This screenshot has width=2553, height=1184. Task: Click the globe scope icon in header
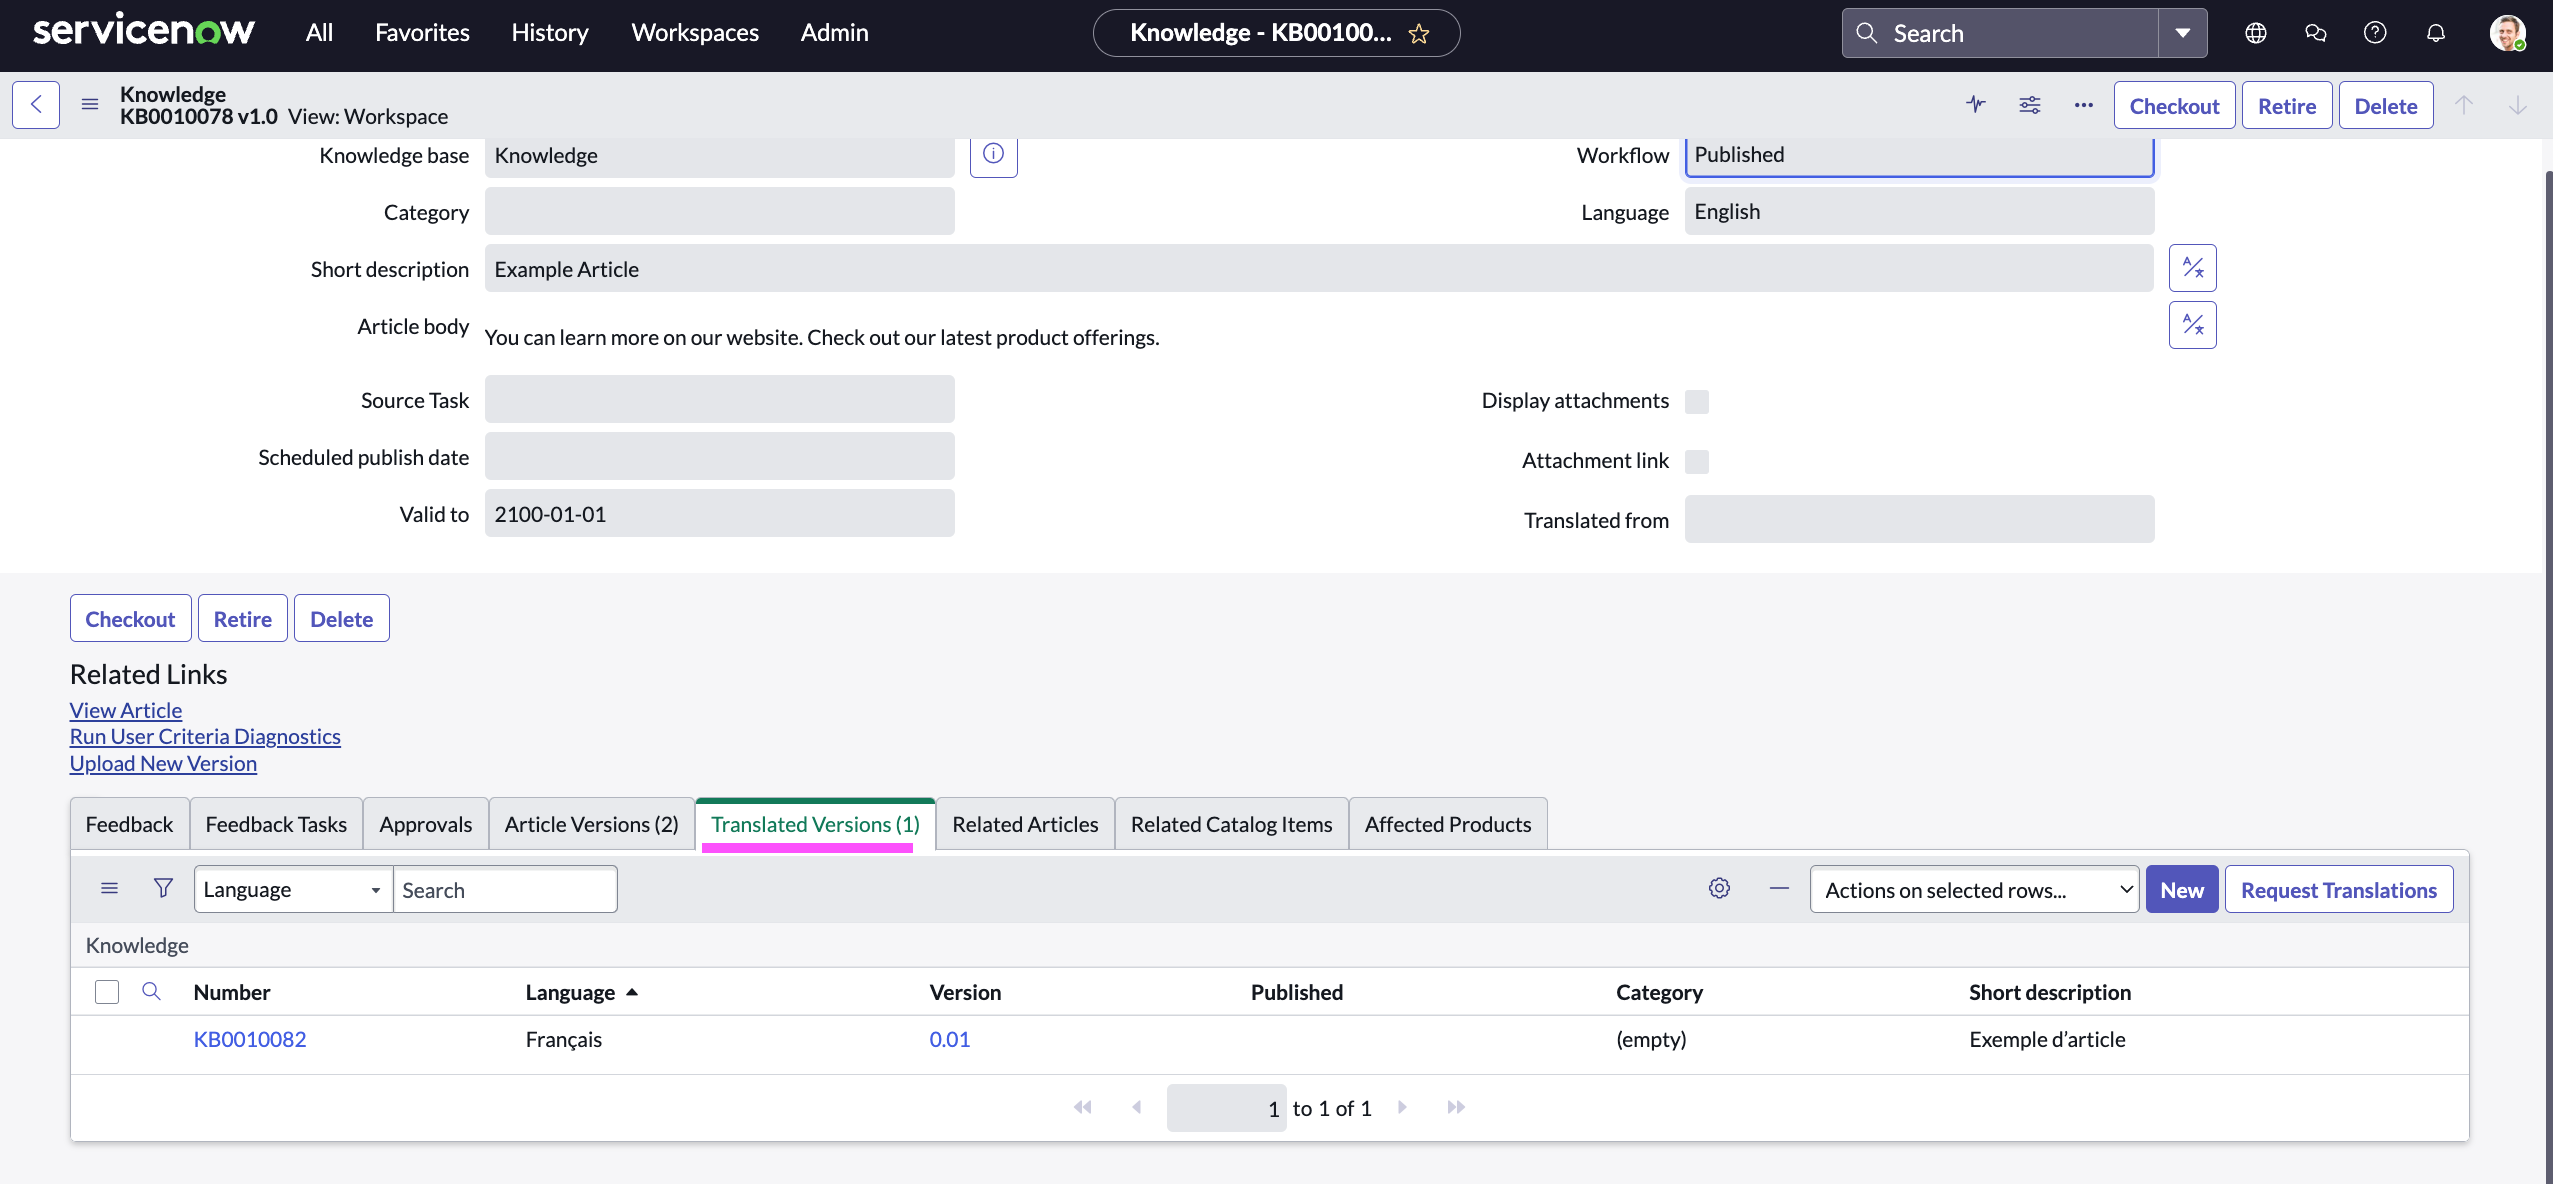pos(2255,33)
